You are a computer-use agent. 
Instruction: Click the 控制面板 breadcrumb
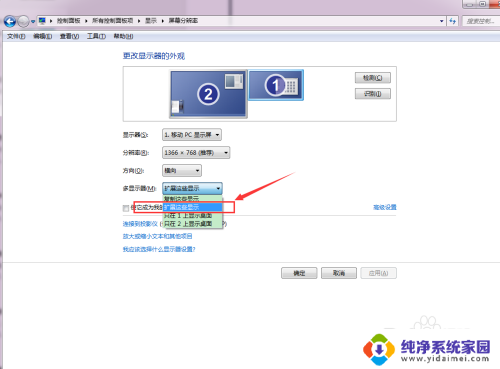pyautogui.click(x=68, y=21)
